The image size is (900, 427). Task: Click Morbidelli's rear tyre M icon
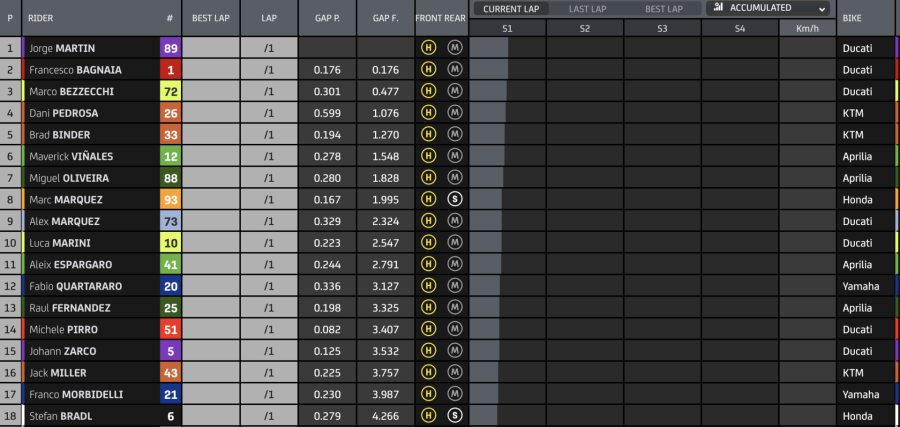[455, 394]
